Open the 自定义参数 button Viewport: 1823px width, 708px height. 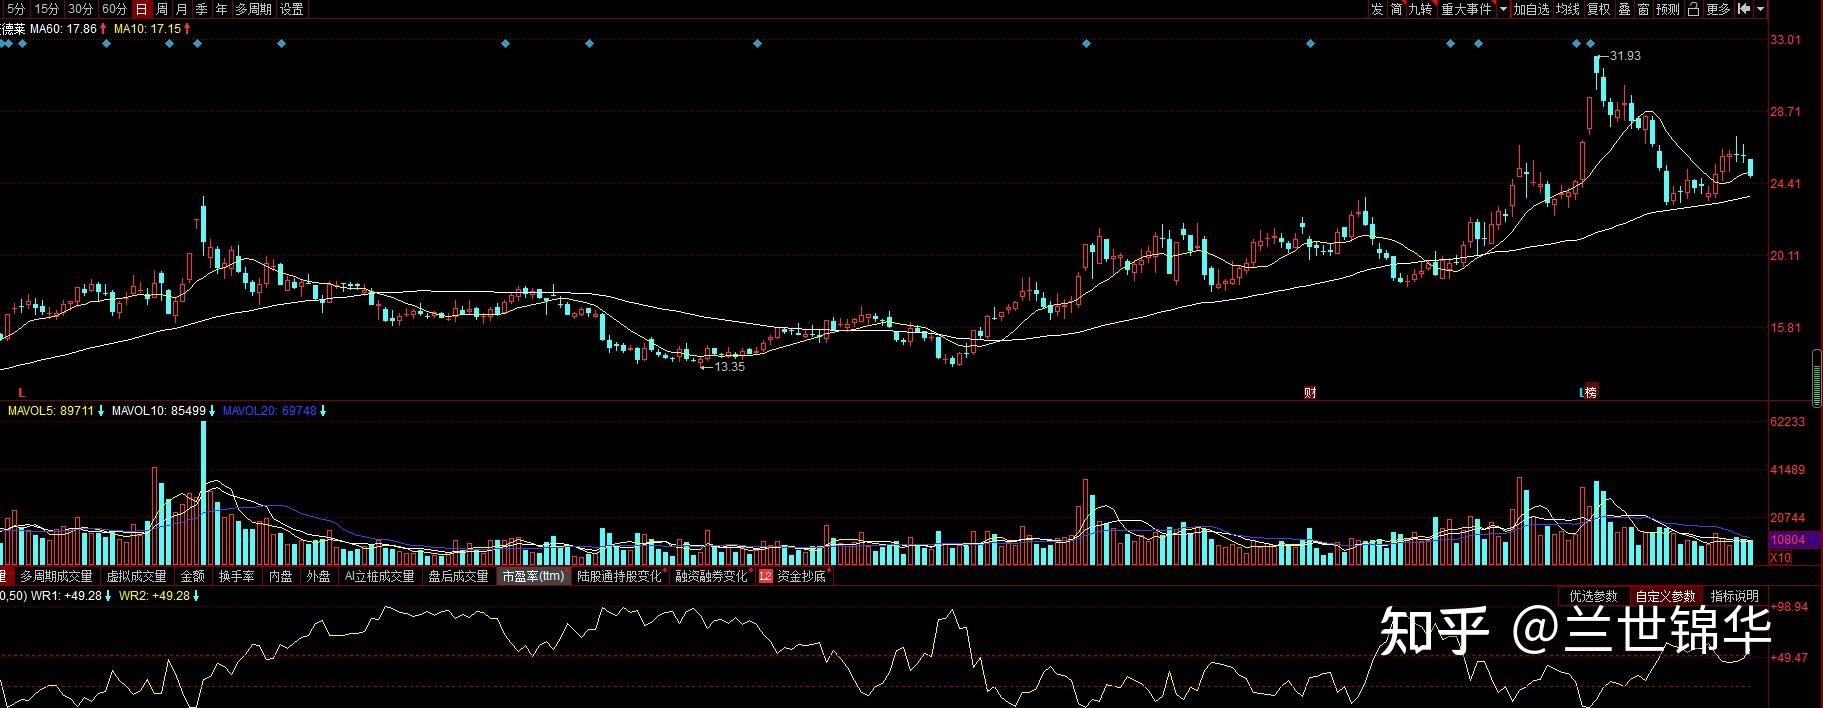(x=1665, y=596)
